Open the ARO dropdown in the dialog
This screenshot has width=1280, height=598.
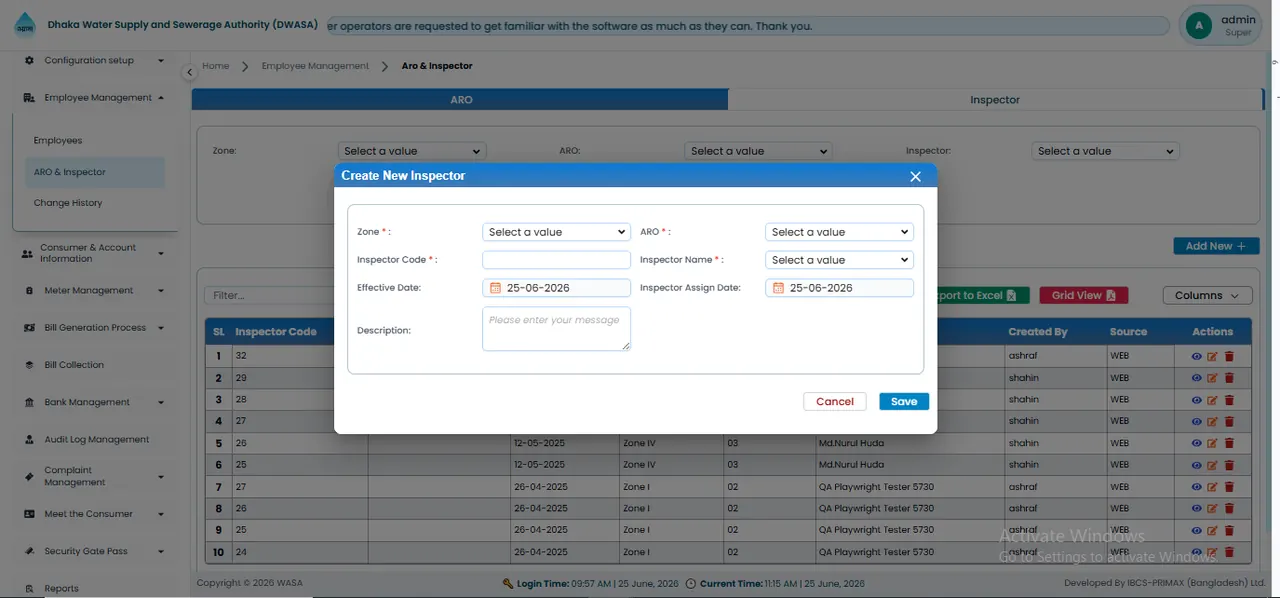(x=839, y=232)
